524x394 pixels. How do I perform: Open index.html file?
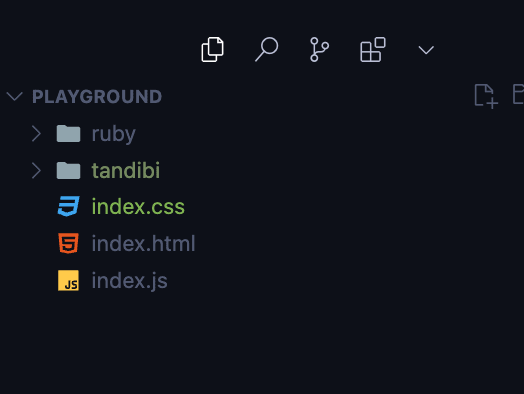[143, 243]
